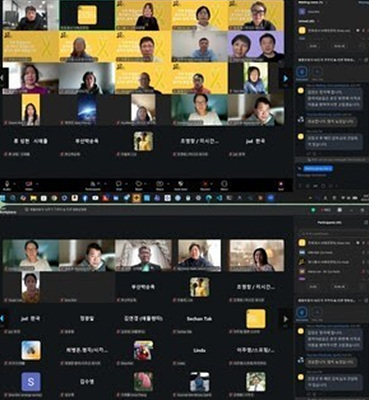Click Invite button in lower participants panel
369x400 pixels.
(313, 287)
